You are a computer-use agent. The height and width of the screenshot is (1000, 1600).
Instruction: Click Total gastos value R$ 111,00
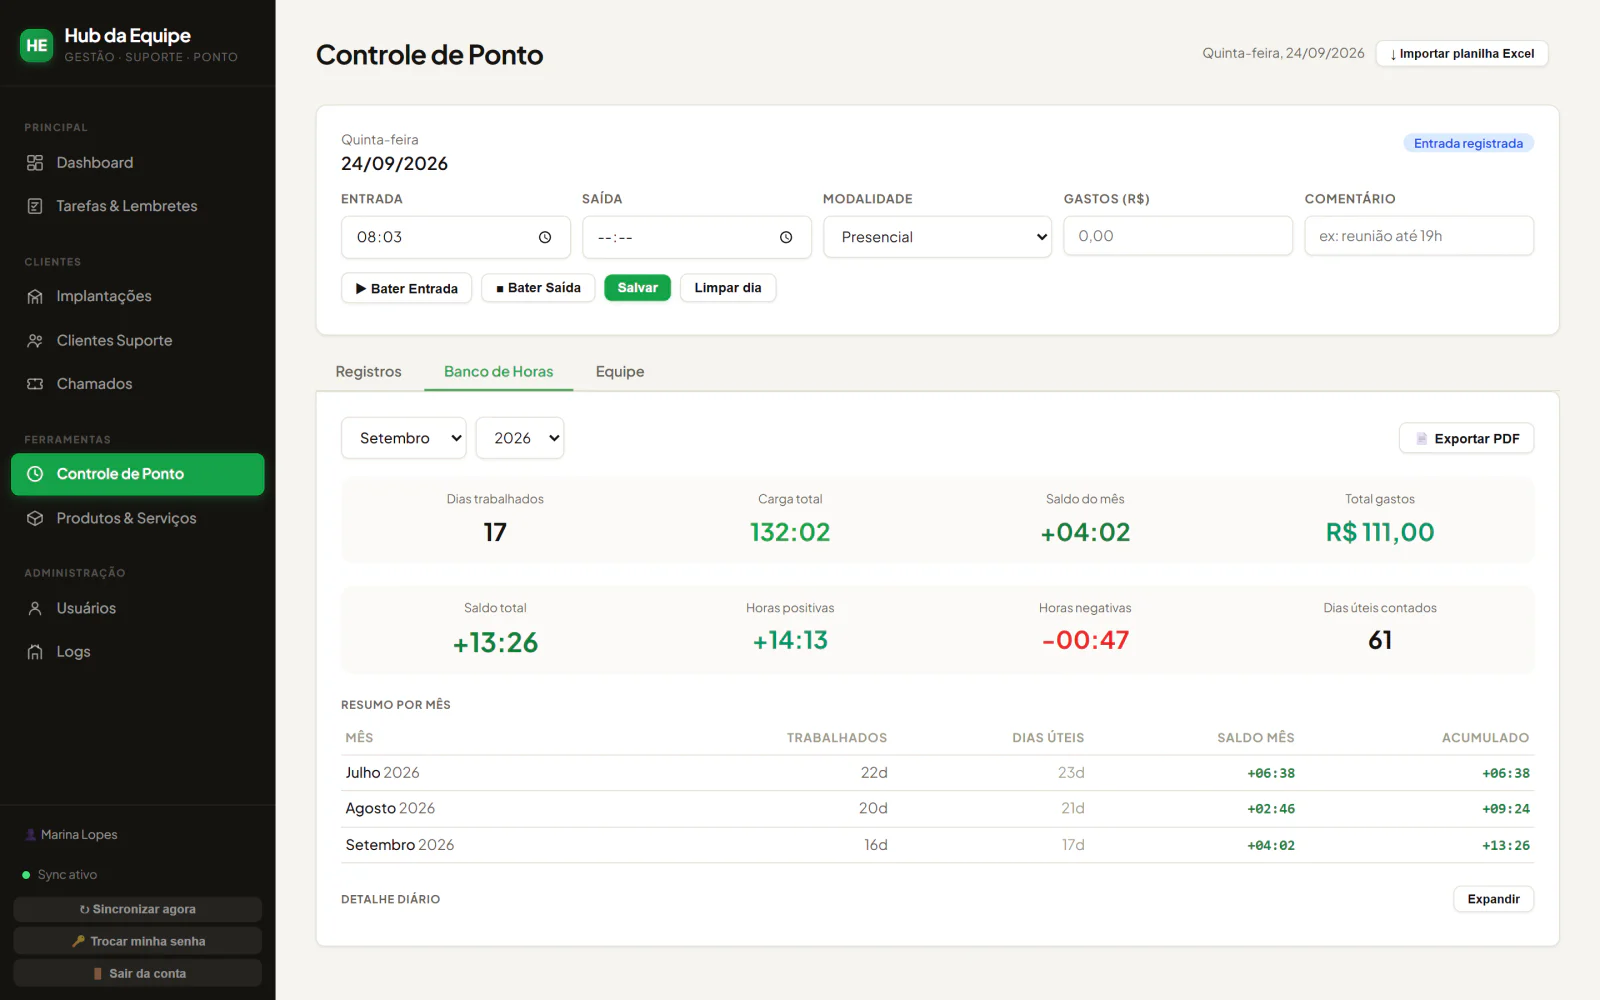click(1380, 532)
